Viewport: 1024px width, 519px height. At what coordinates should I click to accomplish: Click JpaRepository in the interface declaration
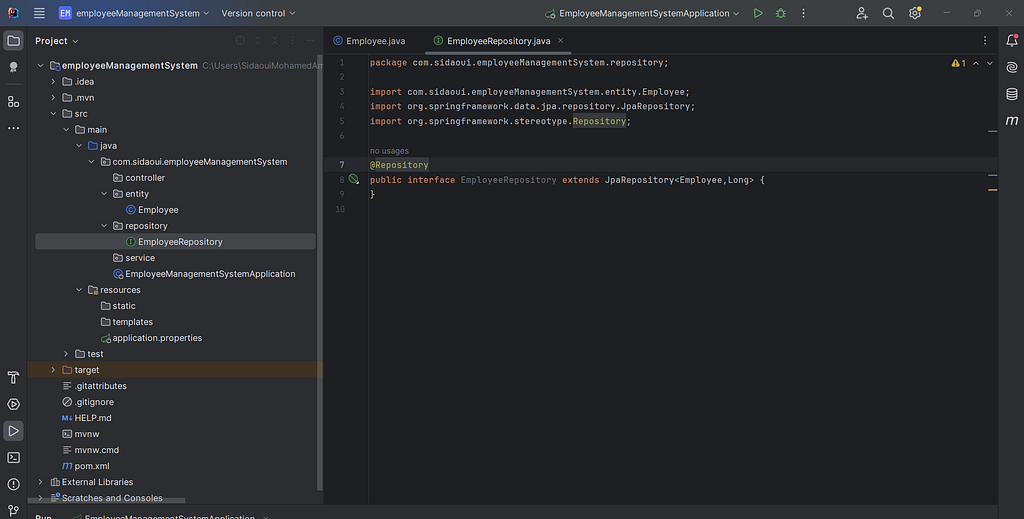click(x=639, y=180)
